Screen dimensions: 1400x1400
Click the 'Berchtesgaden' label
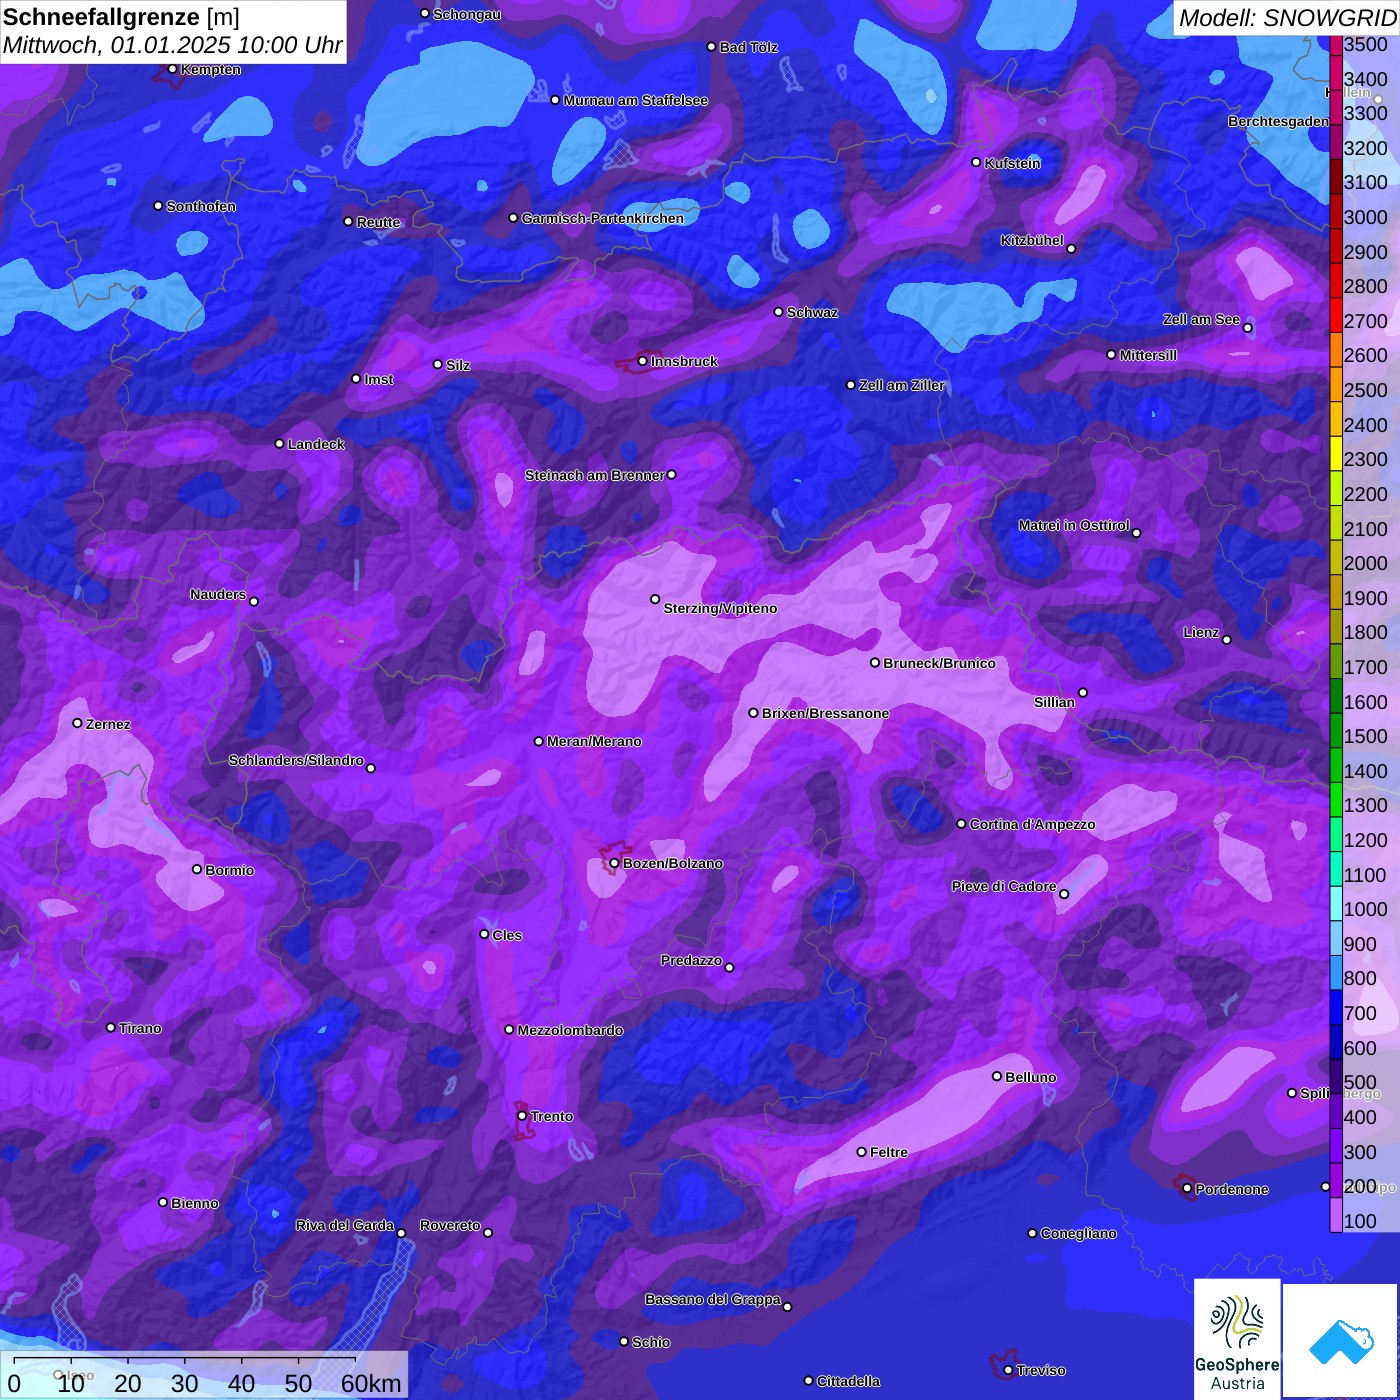coord(1278,121)
